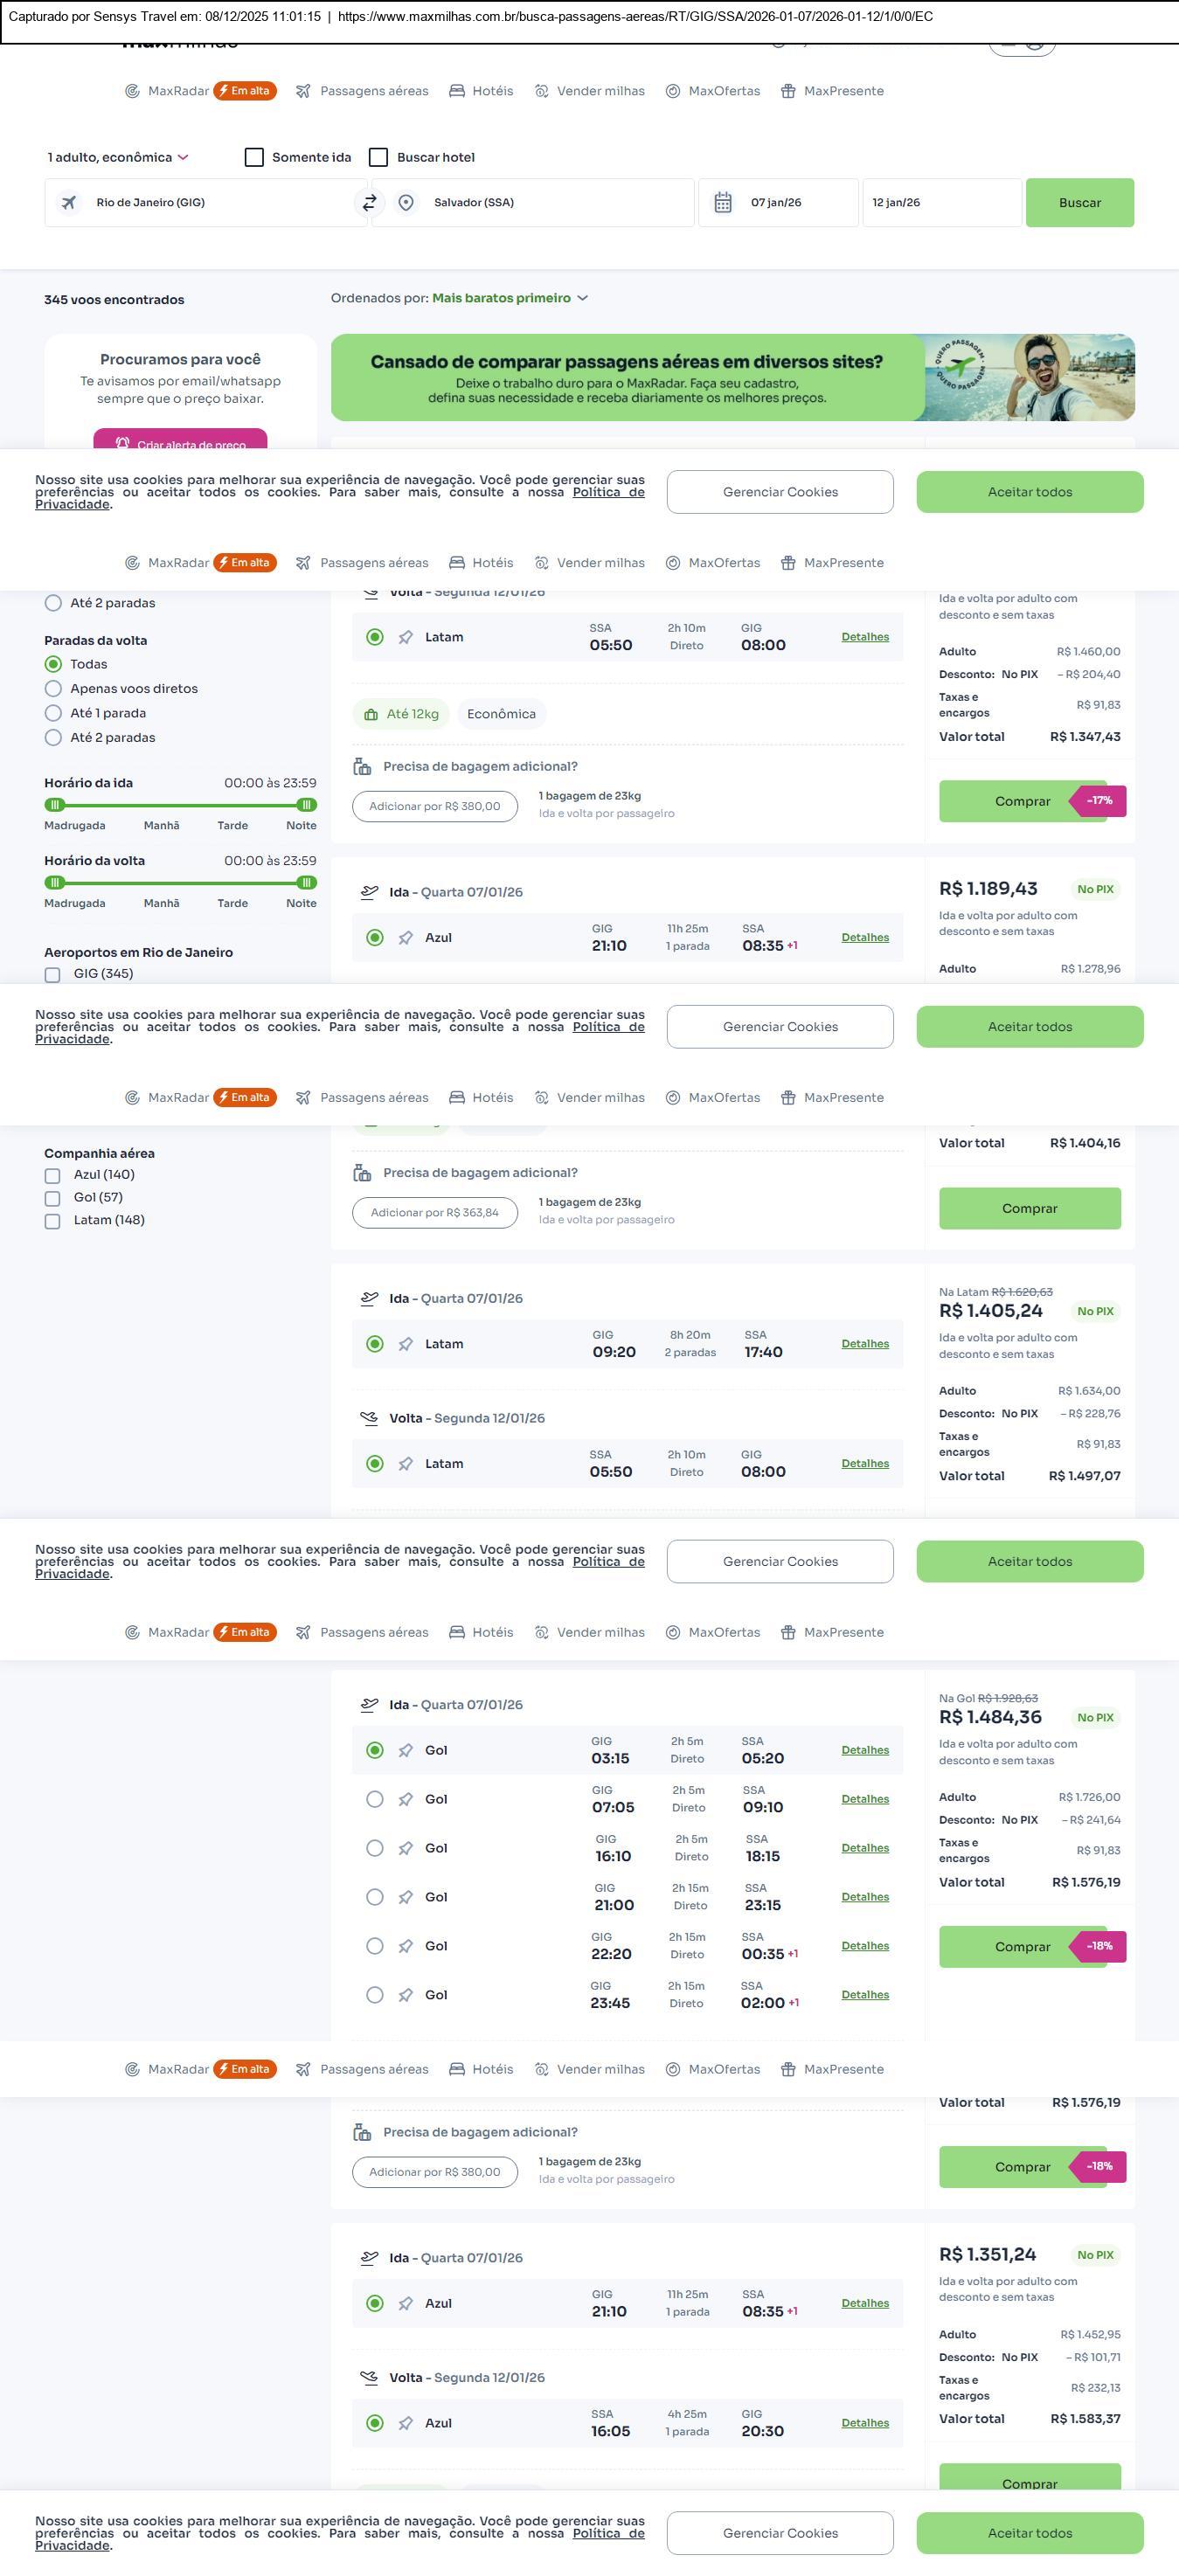Click the pin icon on the Azul 21:10 to 08:35 flight with Volta below
The image size is (1179, 2576).
[405, 2303]
